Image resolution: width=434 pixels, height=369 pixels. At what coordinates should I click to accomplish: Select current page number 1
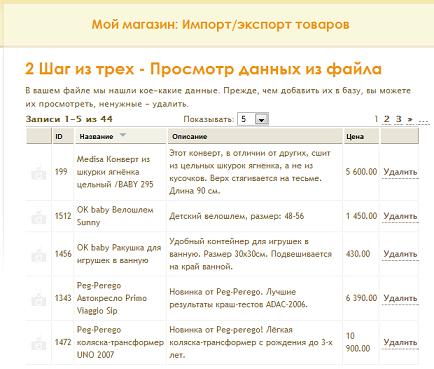[376, 119]
